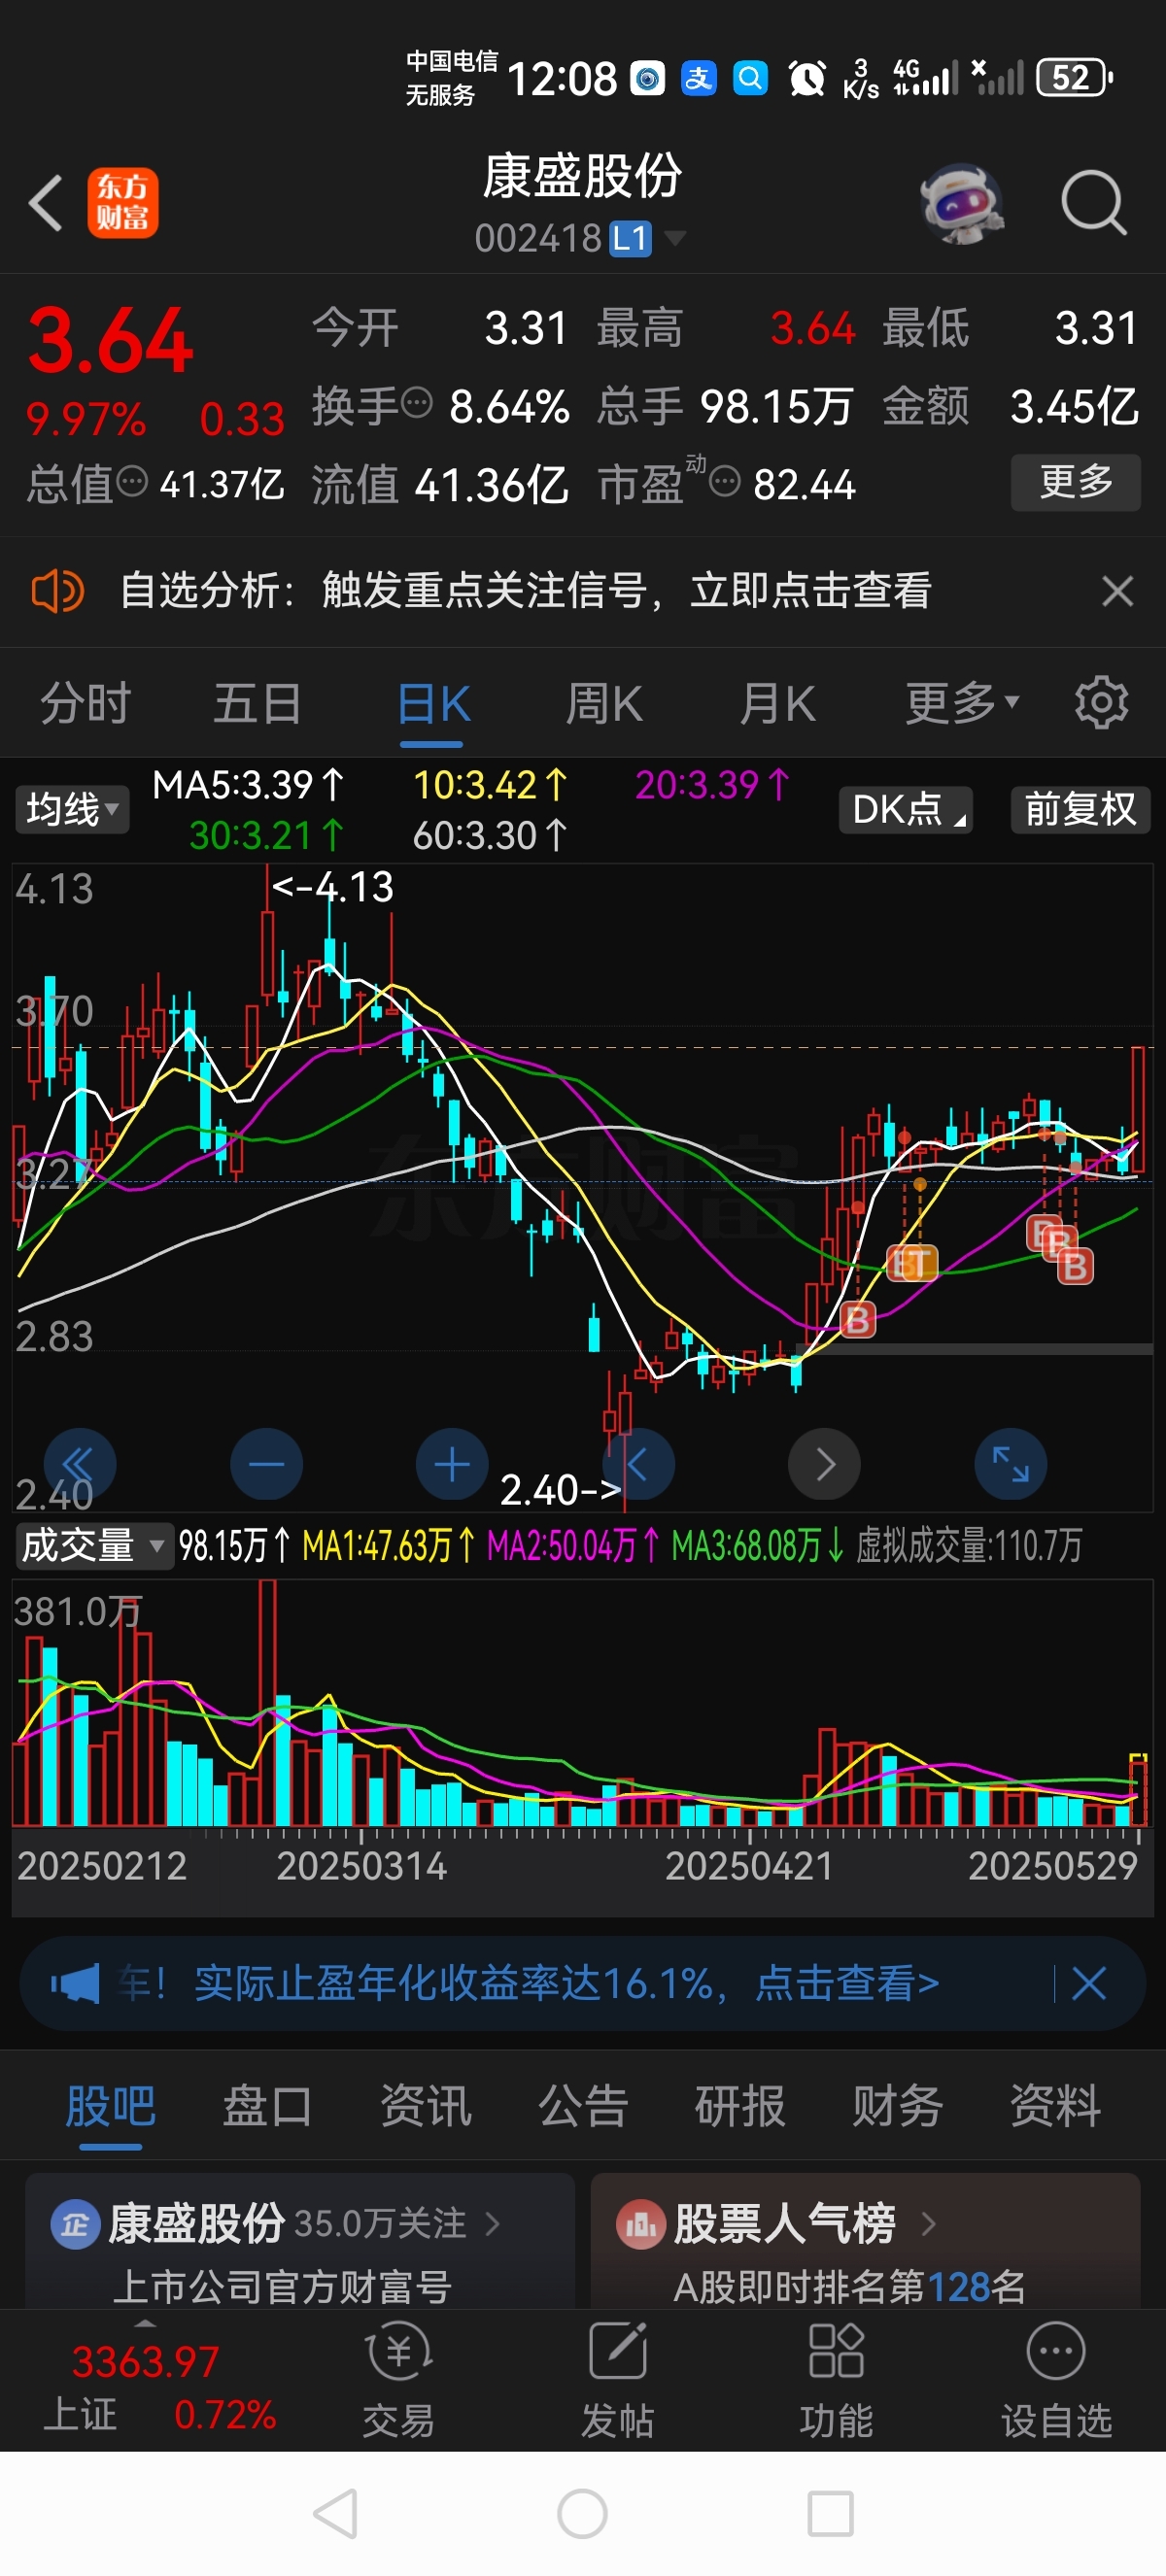This screenshot has width=1166, height=2576.
Task: Tap the 总值 info icon
Action: (132, 482)
